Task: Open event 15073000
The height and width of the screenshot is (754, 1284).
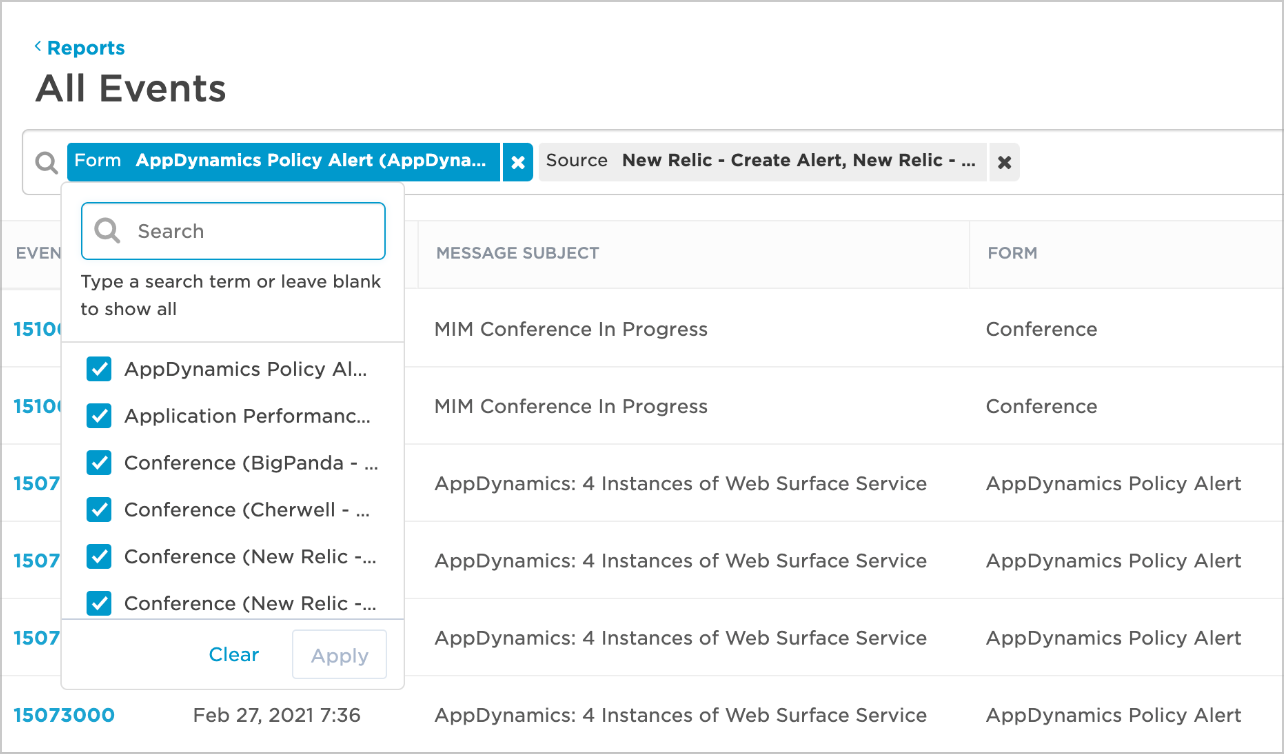Action: coord(64,715)
